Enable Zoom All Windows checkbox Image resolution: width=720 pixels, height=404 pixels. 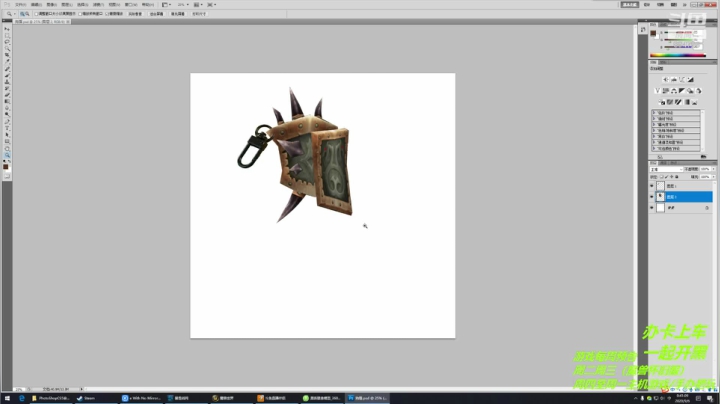click(80, 14)
